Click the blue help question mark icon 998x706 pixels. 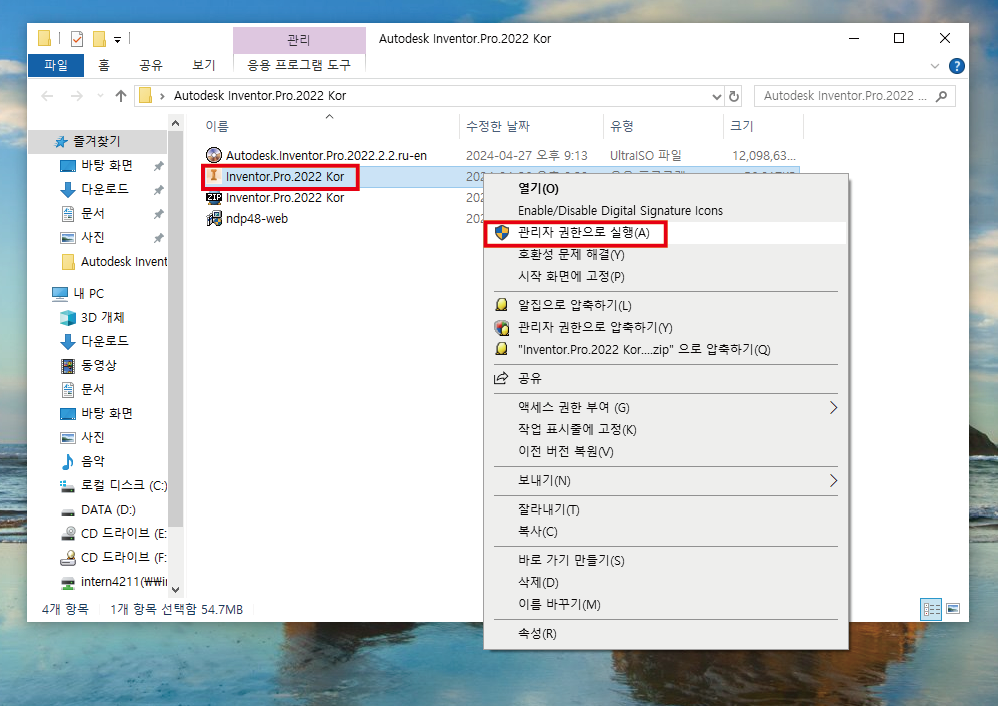point(956,66)
